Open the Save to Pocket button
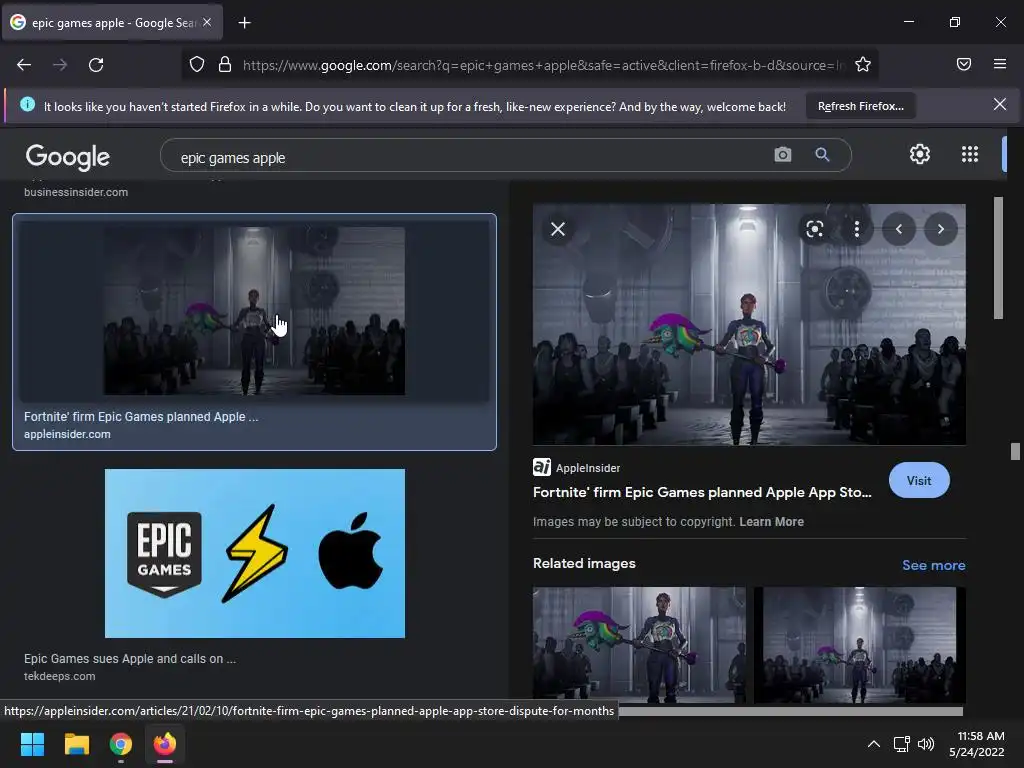The width and height of the screenshot is (1024, 768). [x=964, y=64]
